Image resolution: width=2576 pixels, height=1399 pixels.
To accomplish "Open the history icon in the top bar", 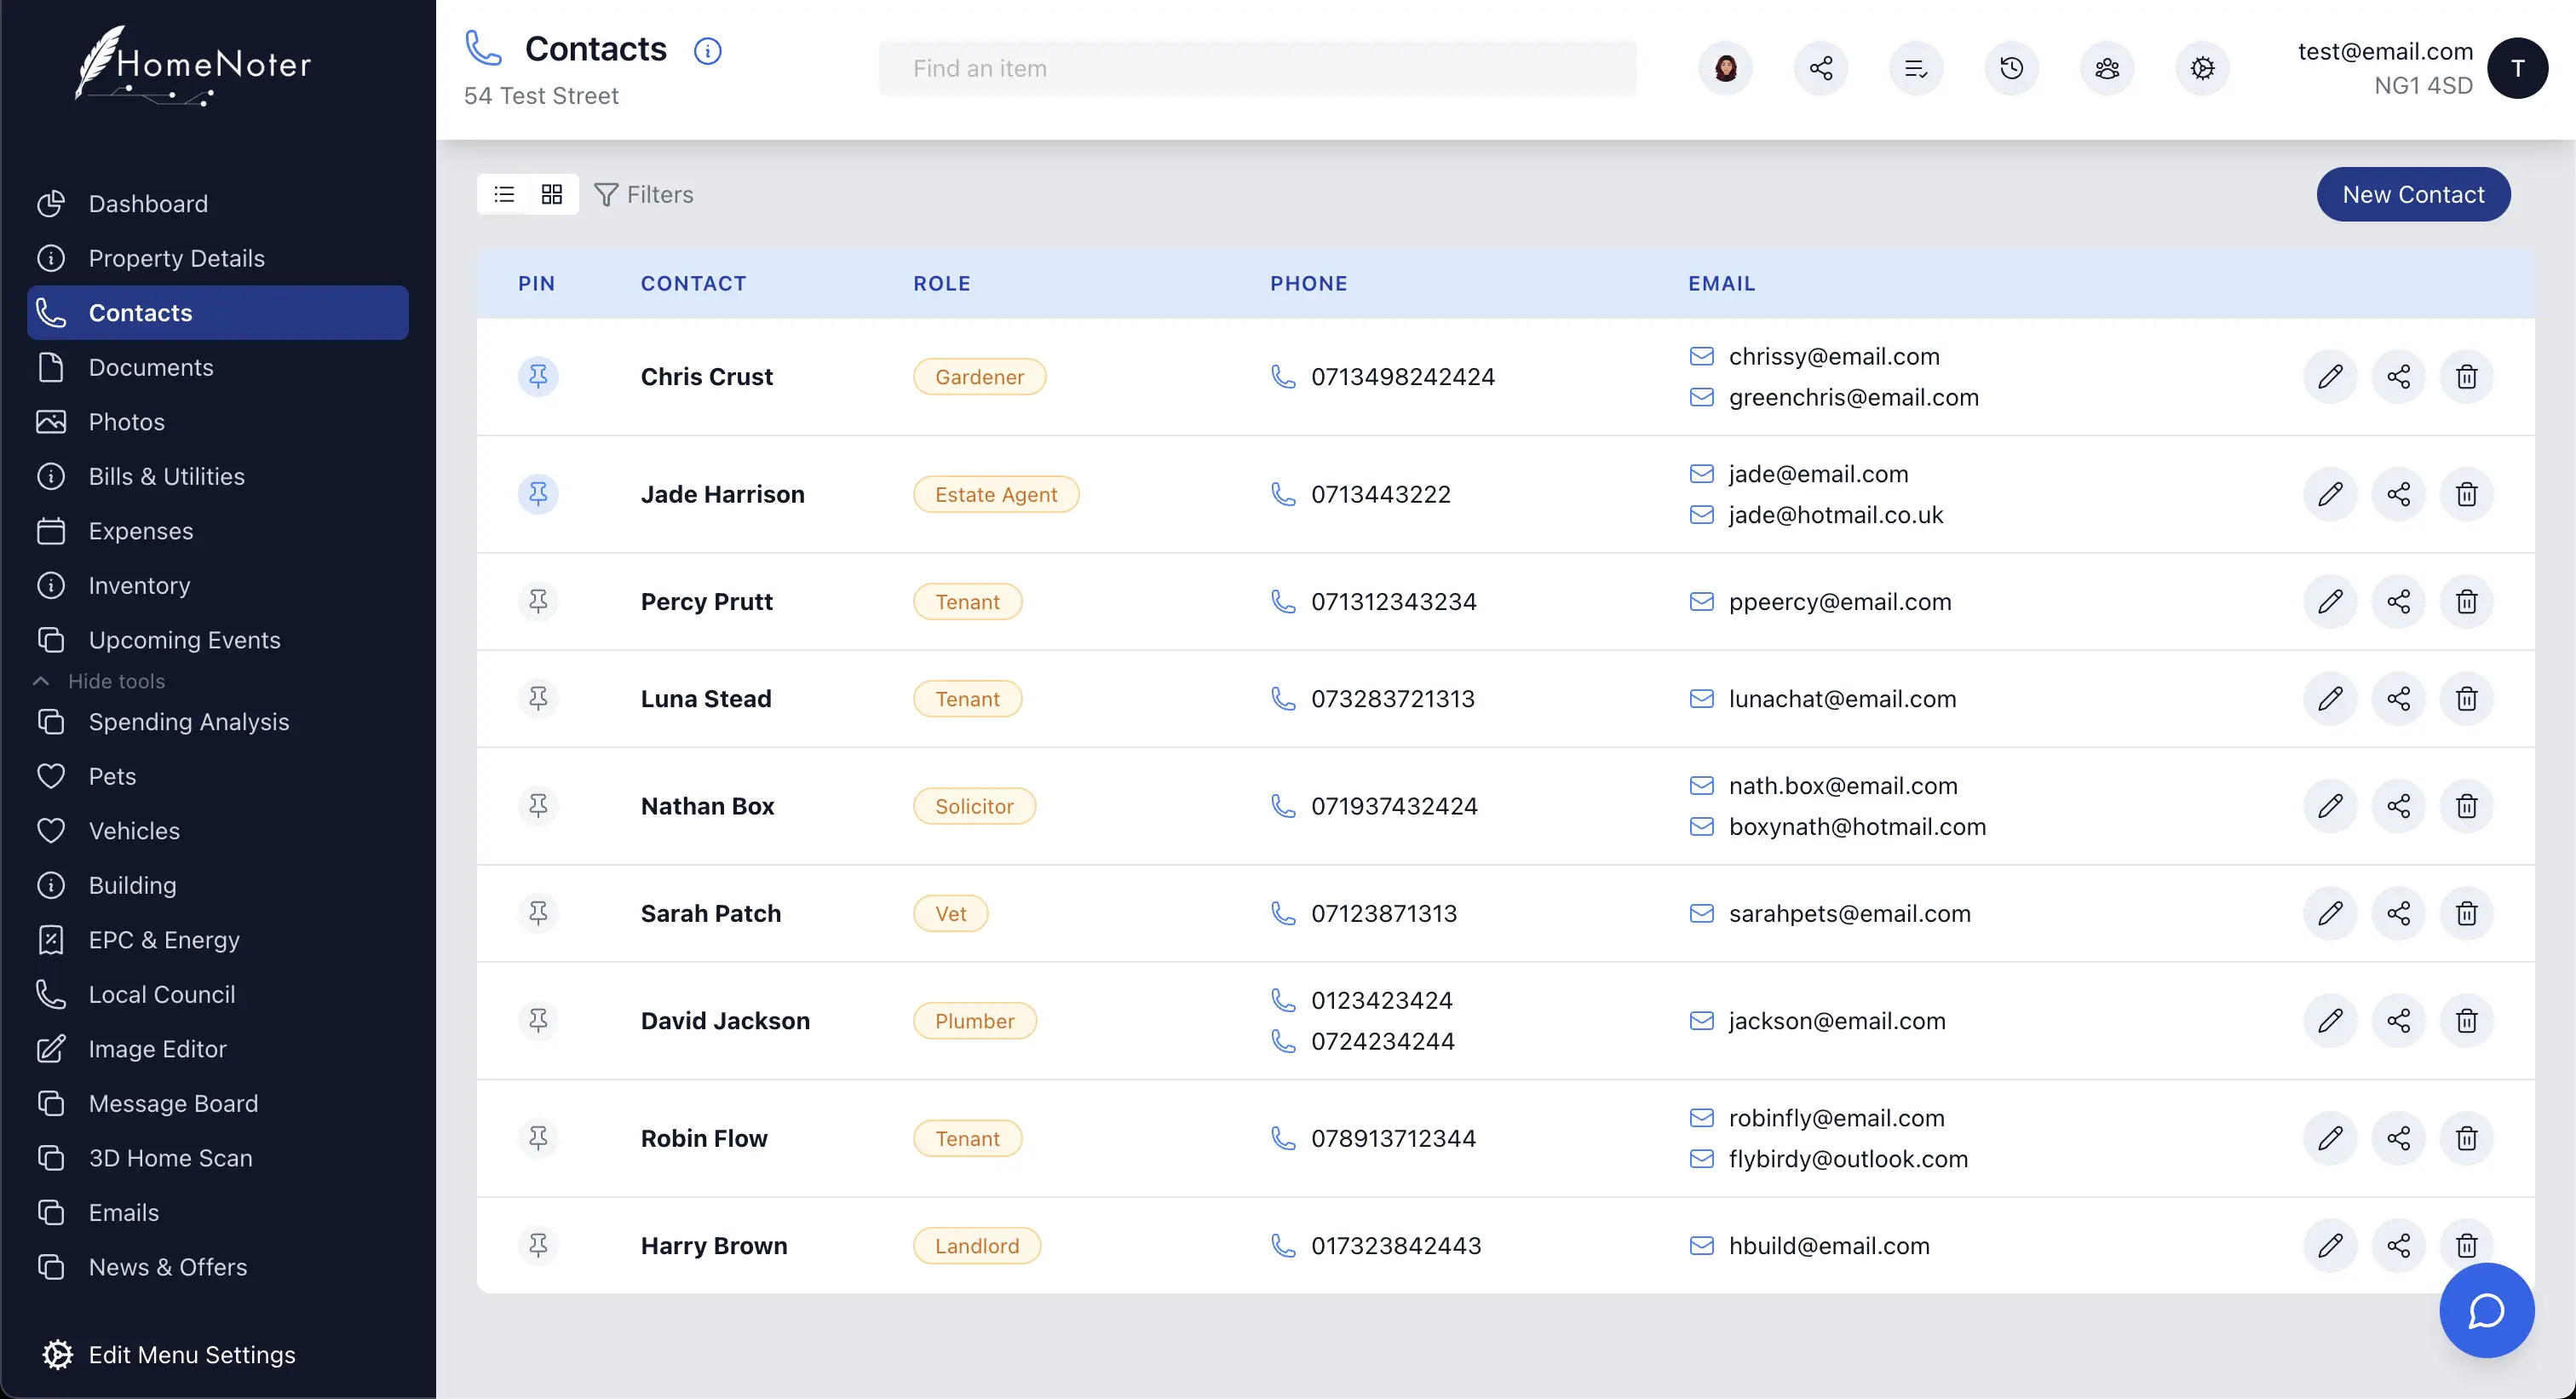I will (x=2011, y=68).
